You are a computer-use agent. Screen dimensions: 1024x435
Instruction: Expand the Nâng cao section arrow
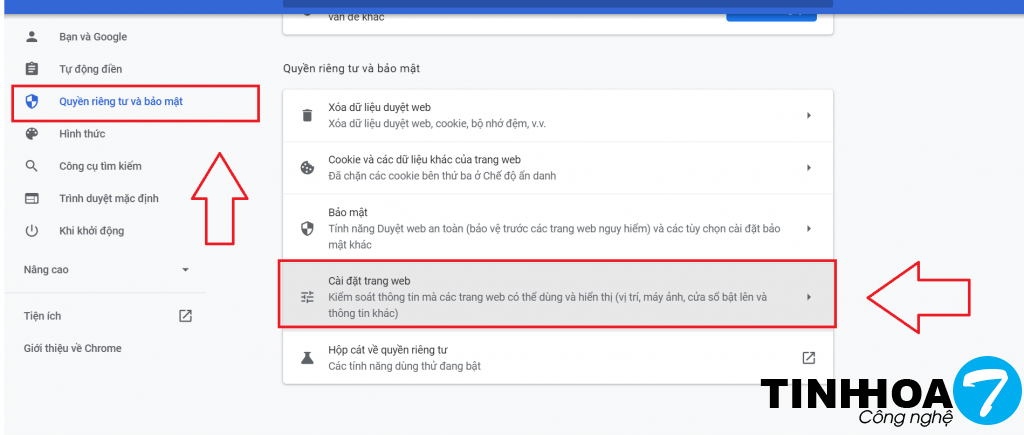tap(185, 270)
